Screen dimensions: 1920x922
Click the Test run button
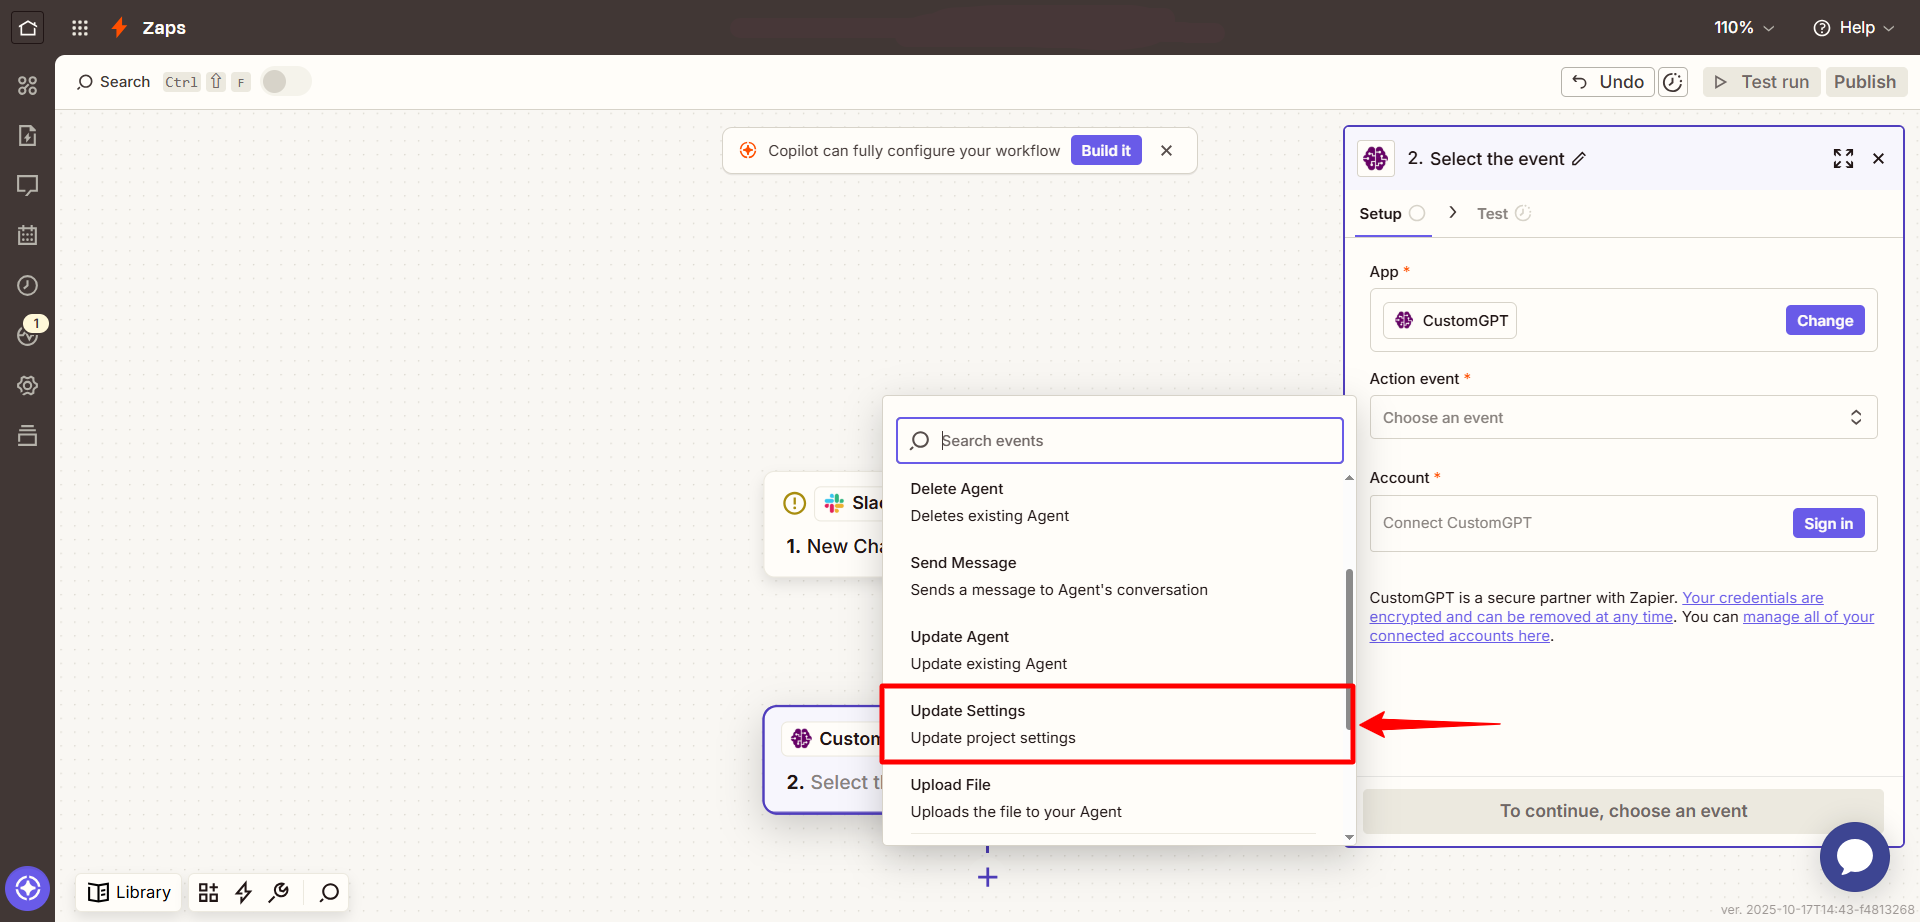(1762, 82)
